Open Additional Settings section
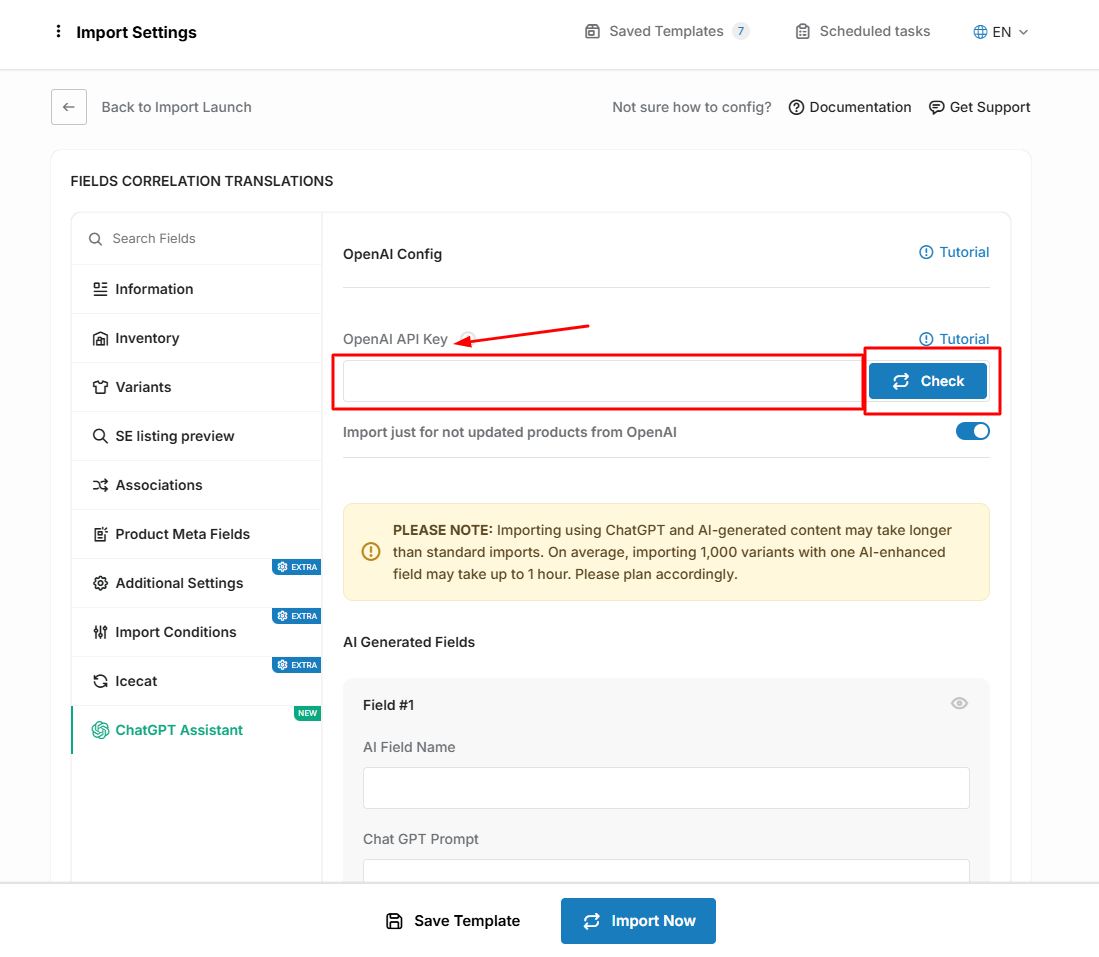Screen dimensions: 1099x957 [x=197, y=584]
